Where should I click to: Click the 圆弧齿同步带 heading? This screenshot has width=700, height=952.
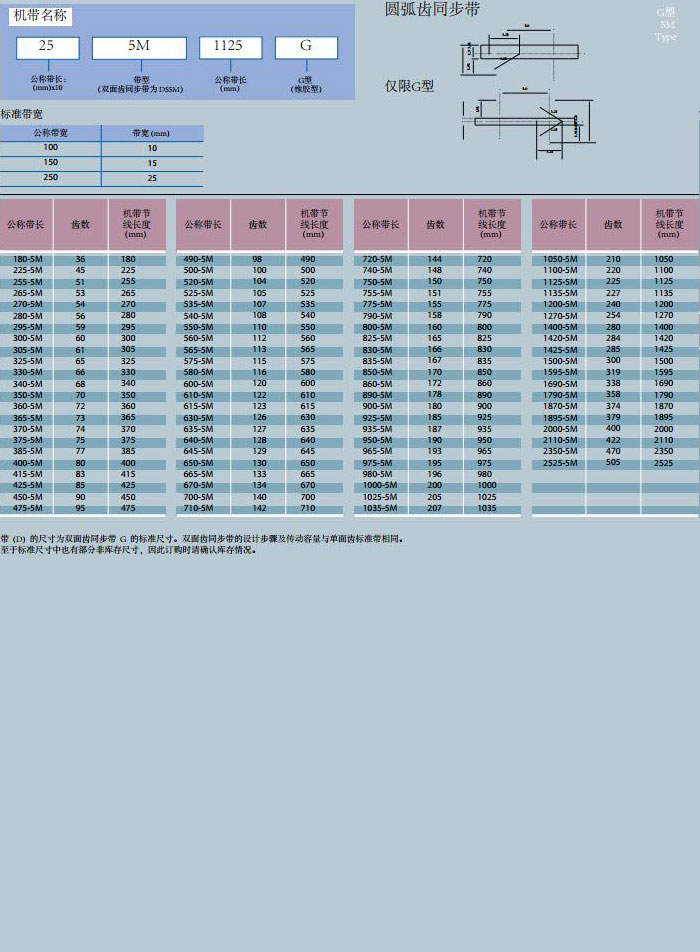[432, 10]
